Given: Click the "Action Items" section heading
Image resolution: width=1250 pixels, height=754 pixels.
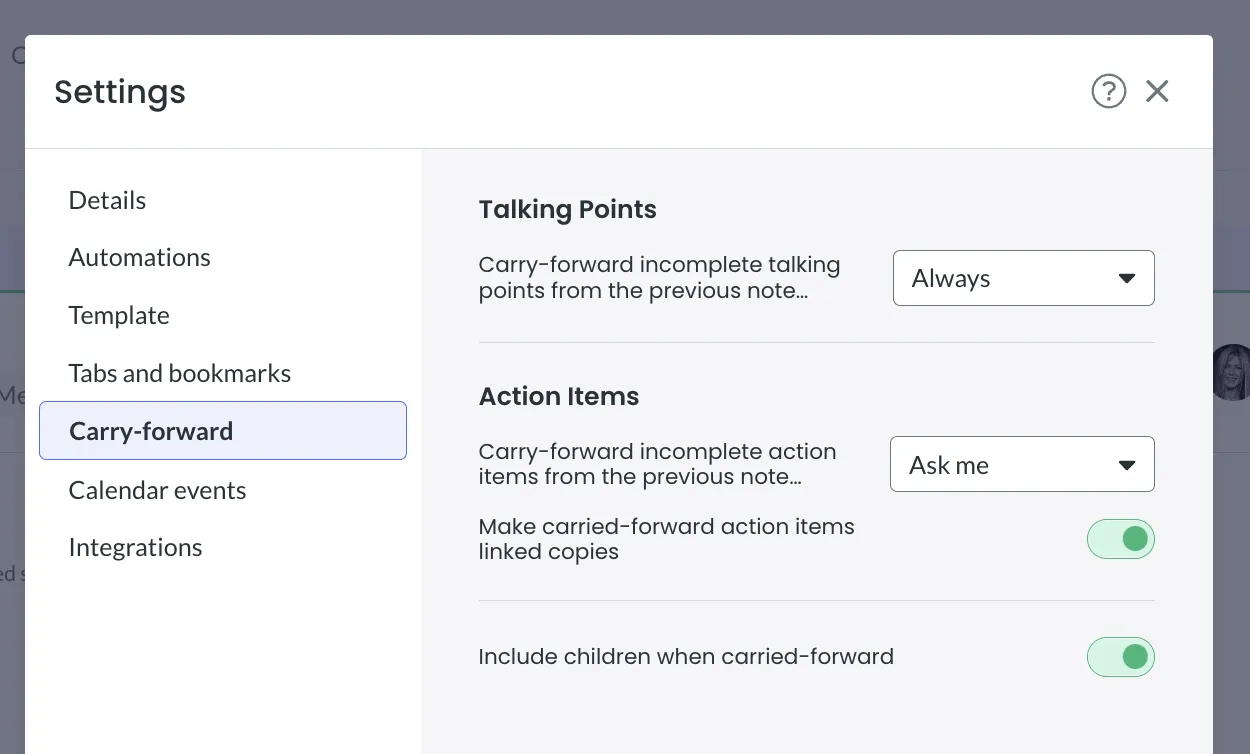Looking at the screenshot, I should click(558, 396).
